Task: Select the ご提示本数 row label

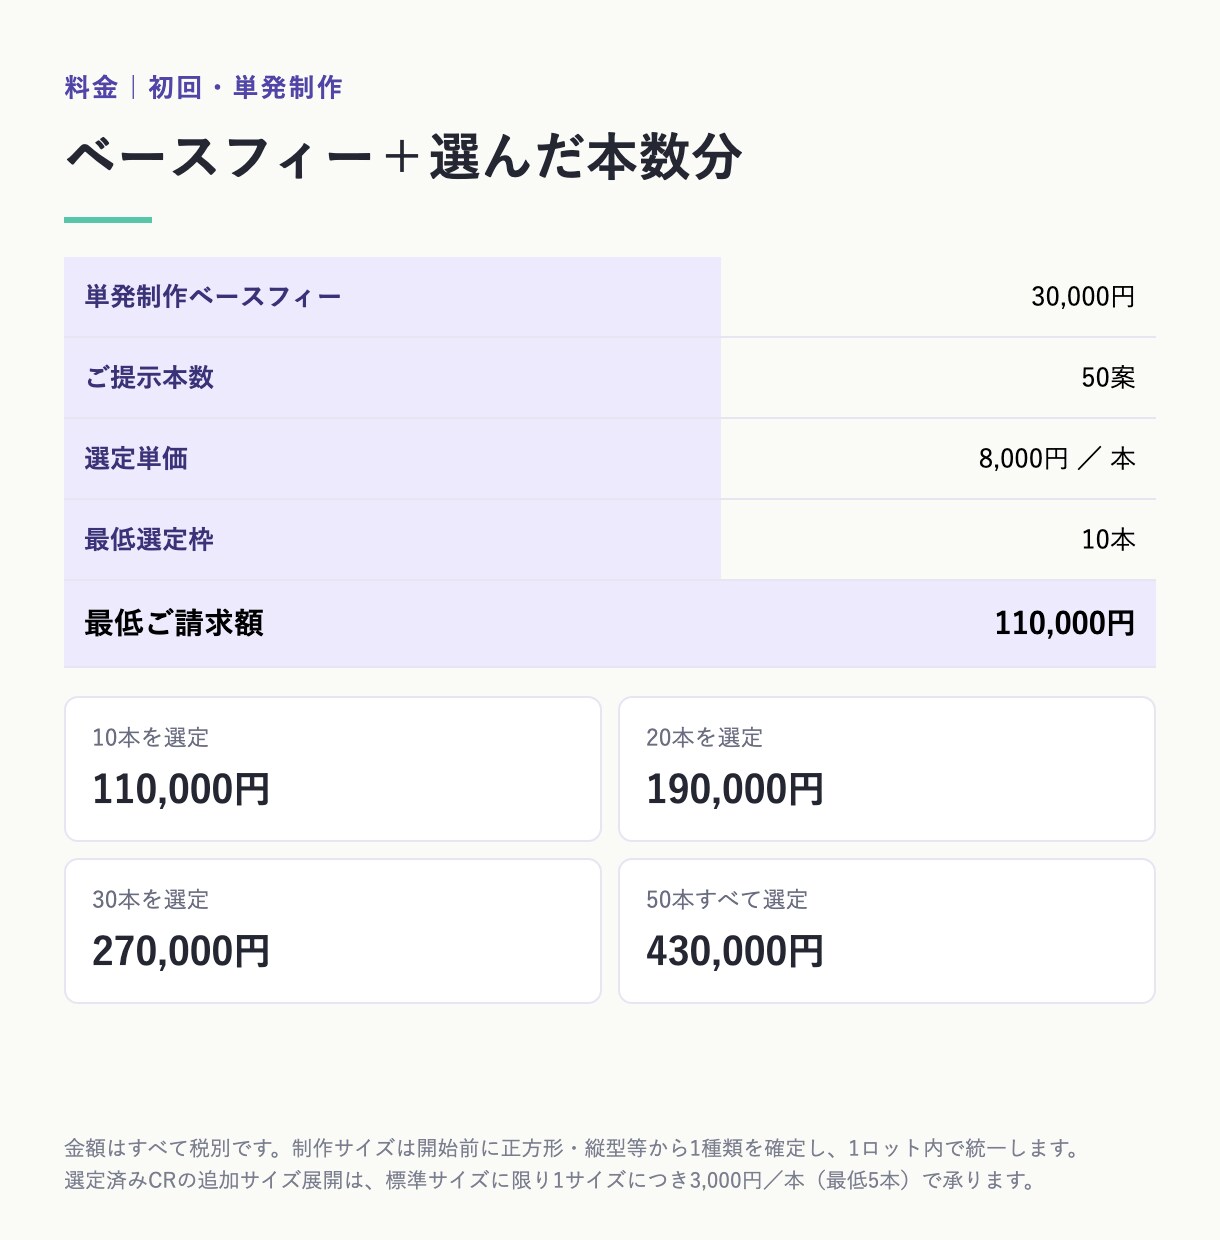Action: tap(149, 378)
